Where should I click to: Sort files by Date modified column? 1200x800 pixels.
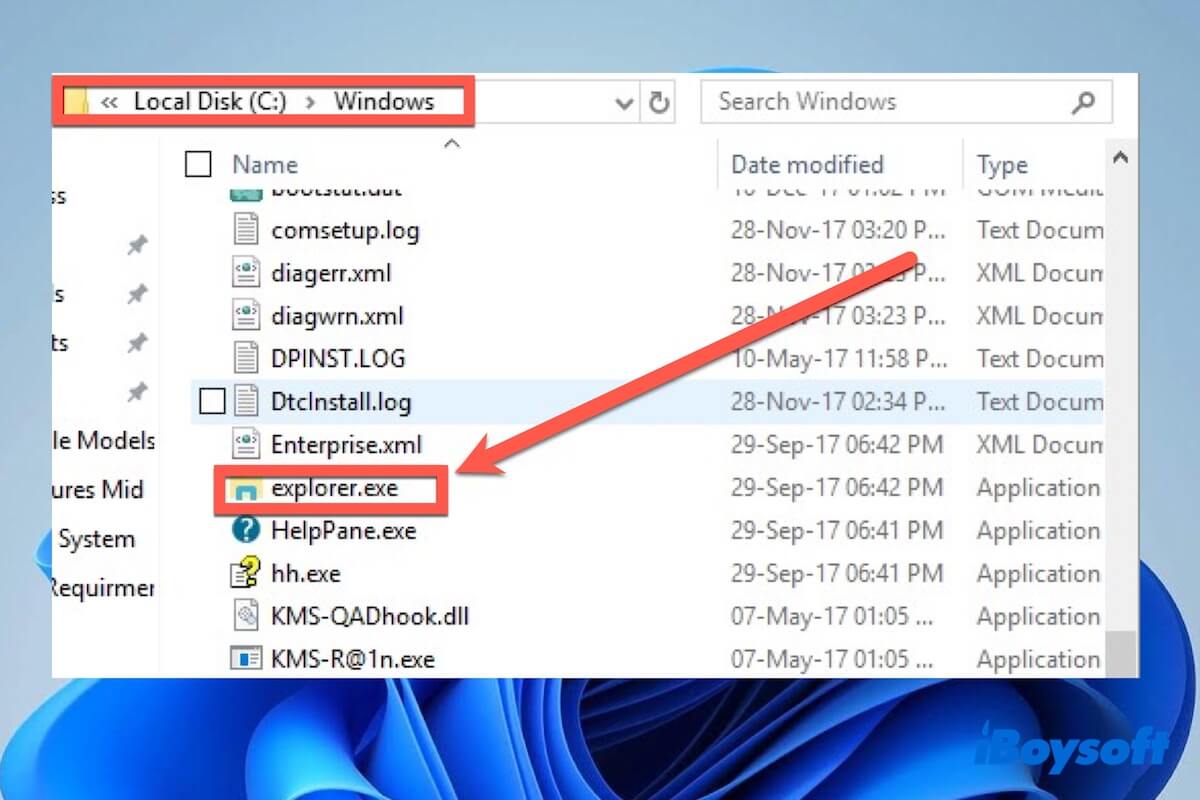pyautogui.click(x=808, y=165)
